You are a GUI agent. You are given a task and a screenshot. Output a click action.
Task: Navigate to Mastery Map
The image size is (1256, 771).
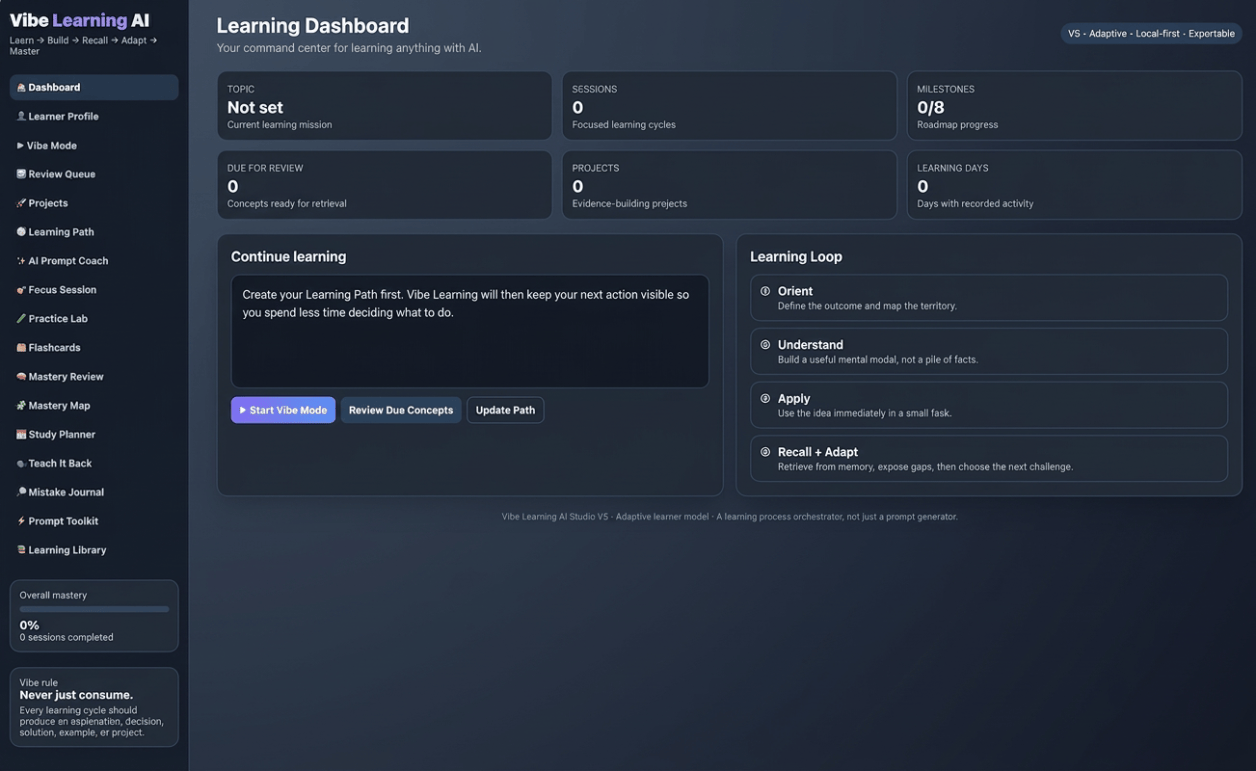[x=94, y=406]
